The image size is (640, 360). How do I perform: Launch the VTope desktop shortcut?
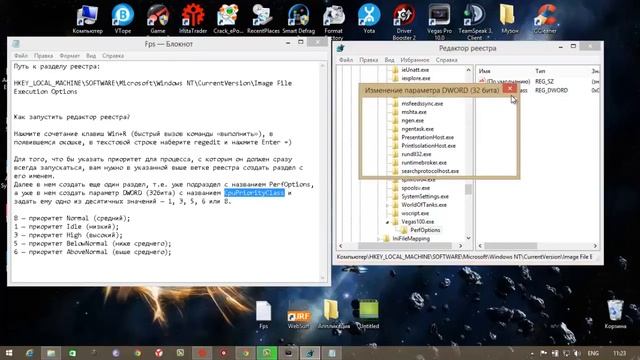point(122,18)
